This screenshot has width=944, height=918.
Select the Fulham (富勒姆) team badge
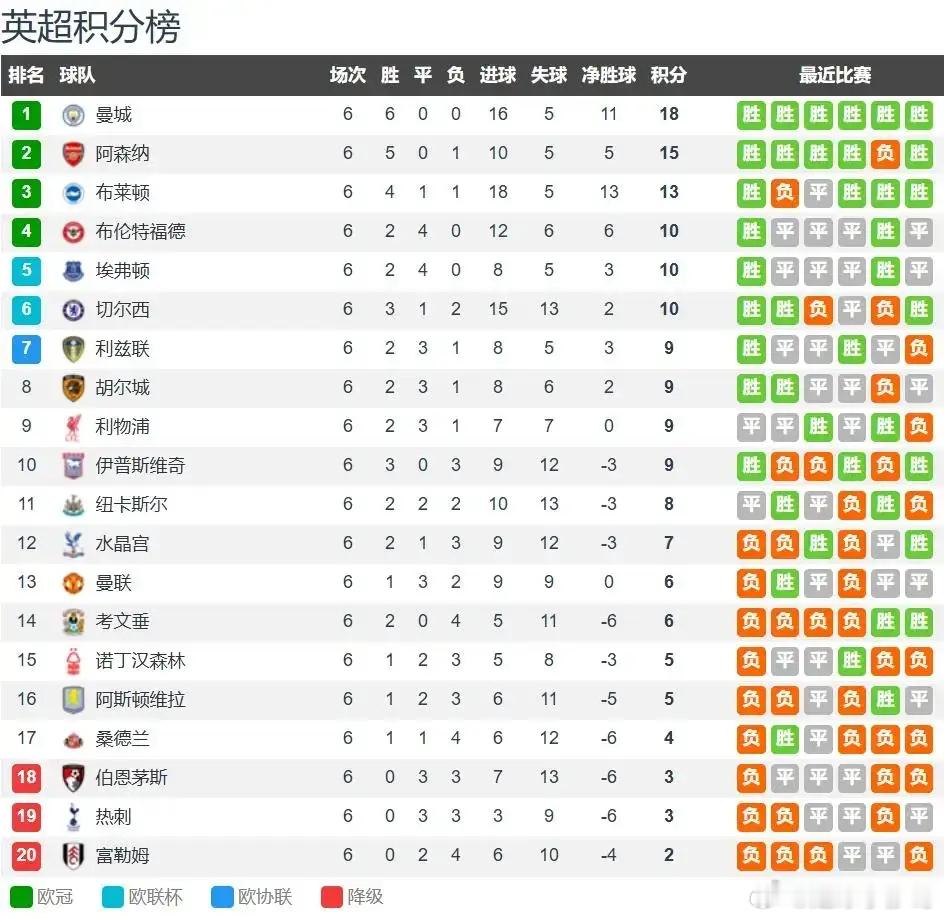[73, 855]
